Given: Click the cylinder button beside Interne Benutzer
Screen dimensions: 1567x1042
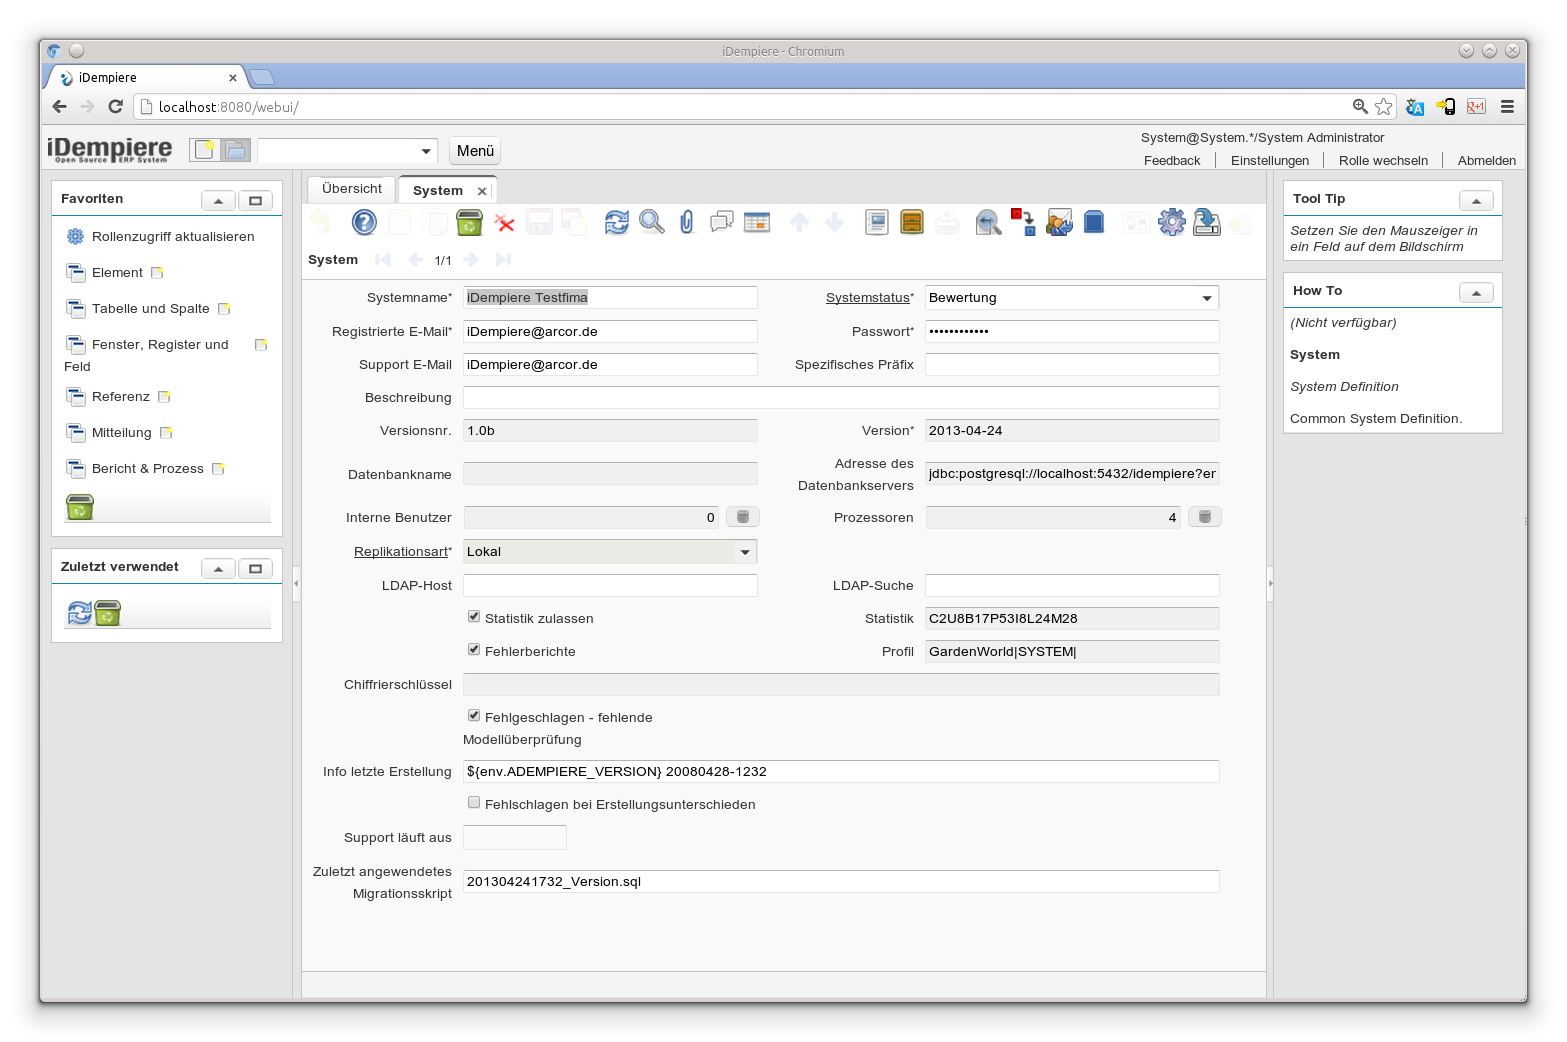Looking at the screenshot, I should point(743,517).
